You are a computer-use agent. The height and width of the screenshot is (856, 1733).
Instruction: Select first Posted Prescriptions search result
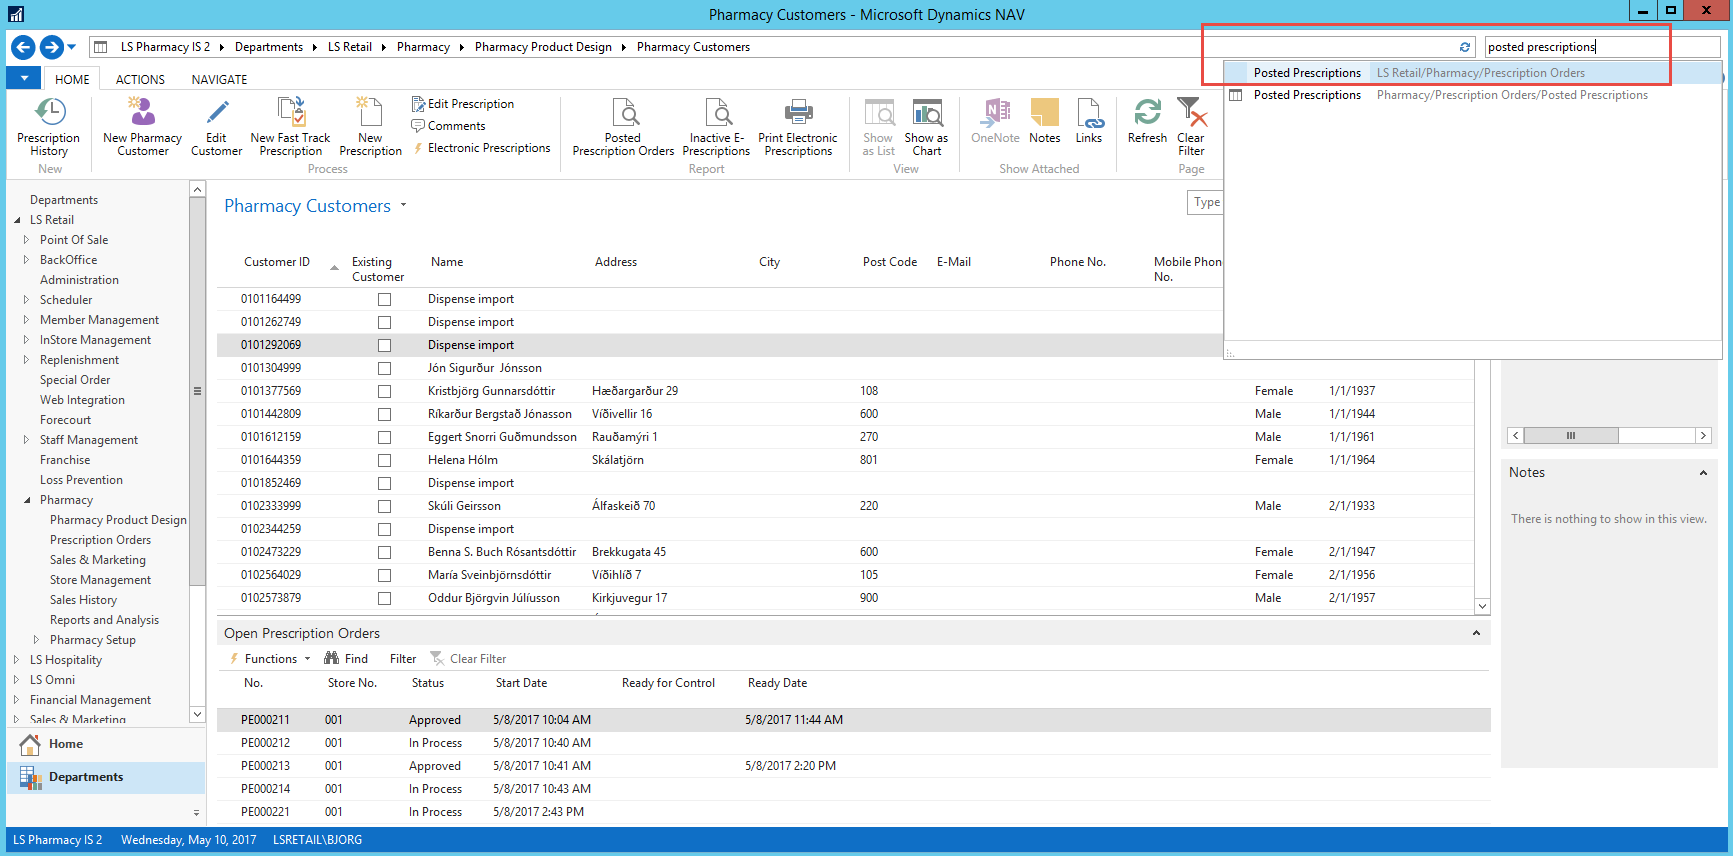click(1307, 73)
